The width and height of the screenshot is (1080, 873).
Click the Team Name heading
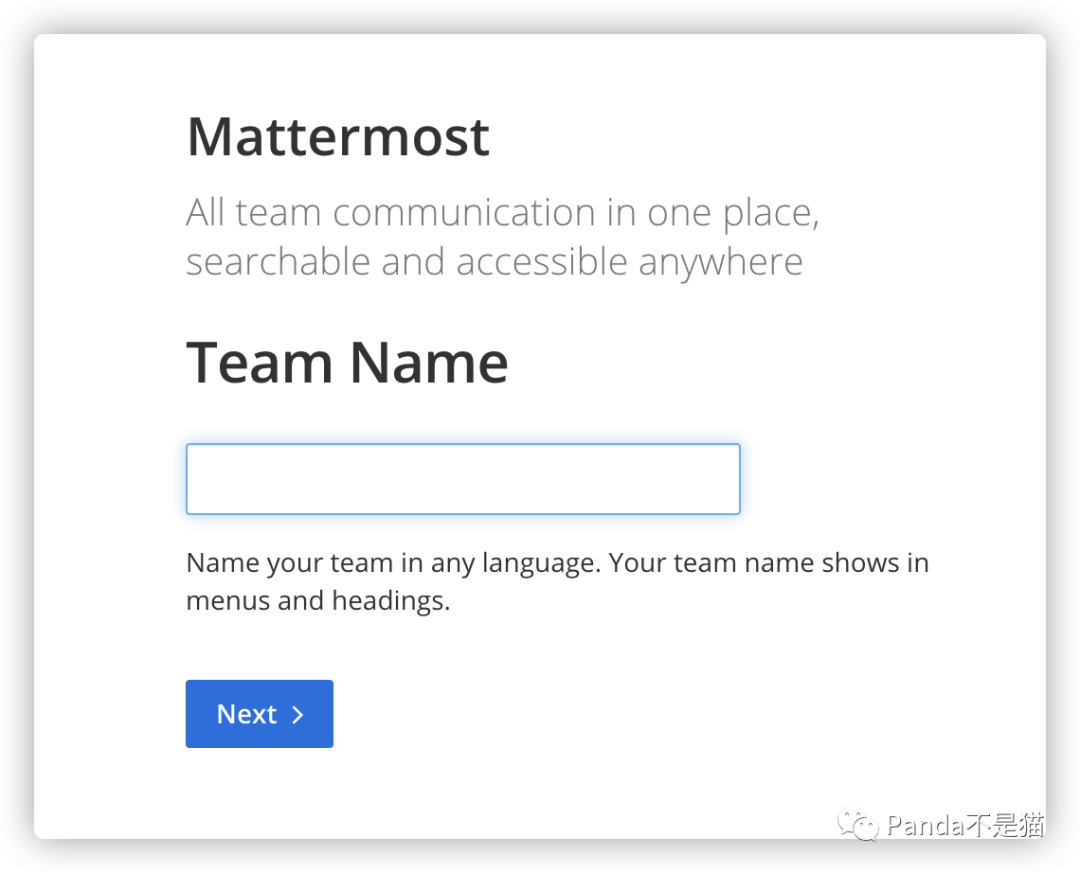(347, 362)
